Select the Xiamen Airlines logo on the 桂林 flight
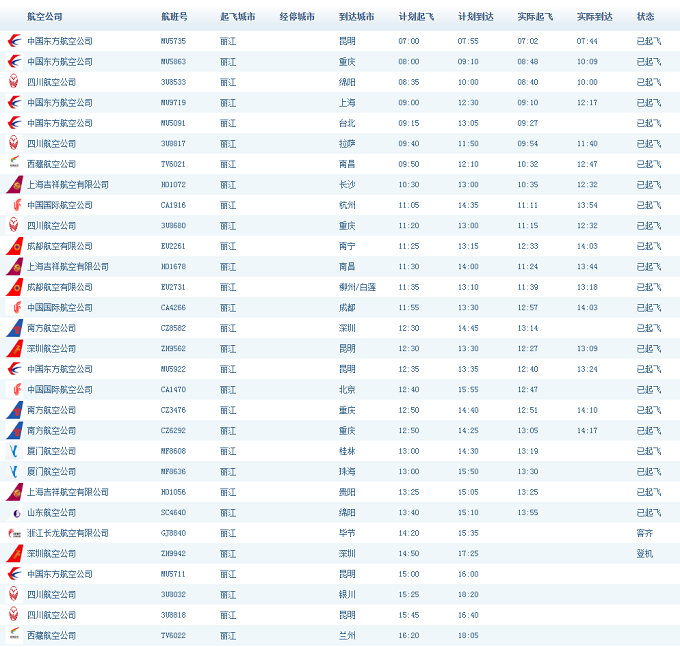The height and width of the screenshot is (647, 680). click(14, 451)
